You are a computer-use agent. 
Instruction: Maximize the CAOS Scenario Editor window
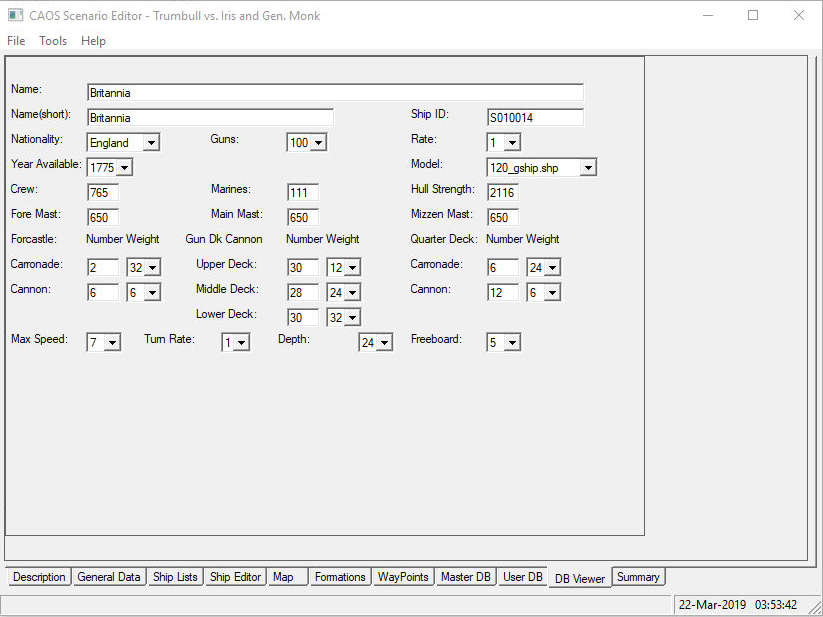click(753, 15)
